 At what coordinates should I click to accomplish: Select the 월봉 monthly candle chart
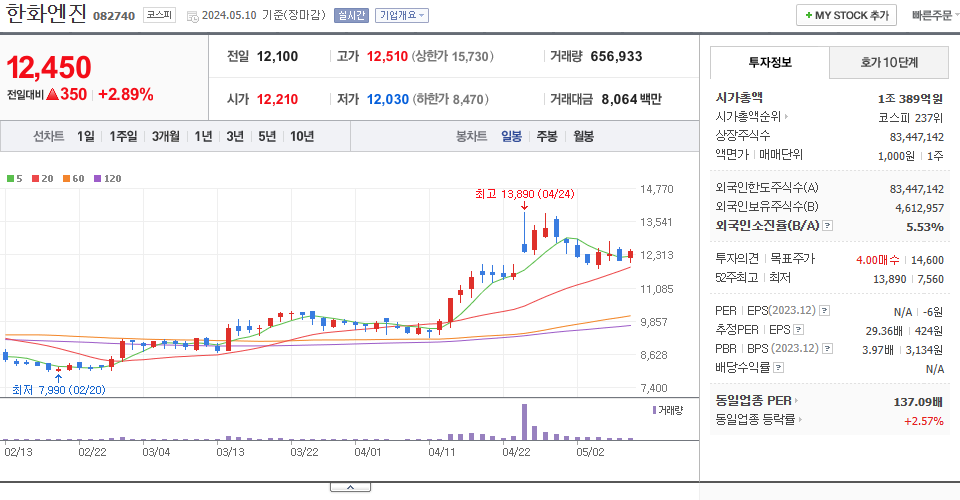(x=583, y=136)
